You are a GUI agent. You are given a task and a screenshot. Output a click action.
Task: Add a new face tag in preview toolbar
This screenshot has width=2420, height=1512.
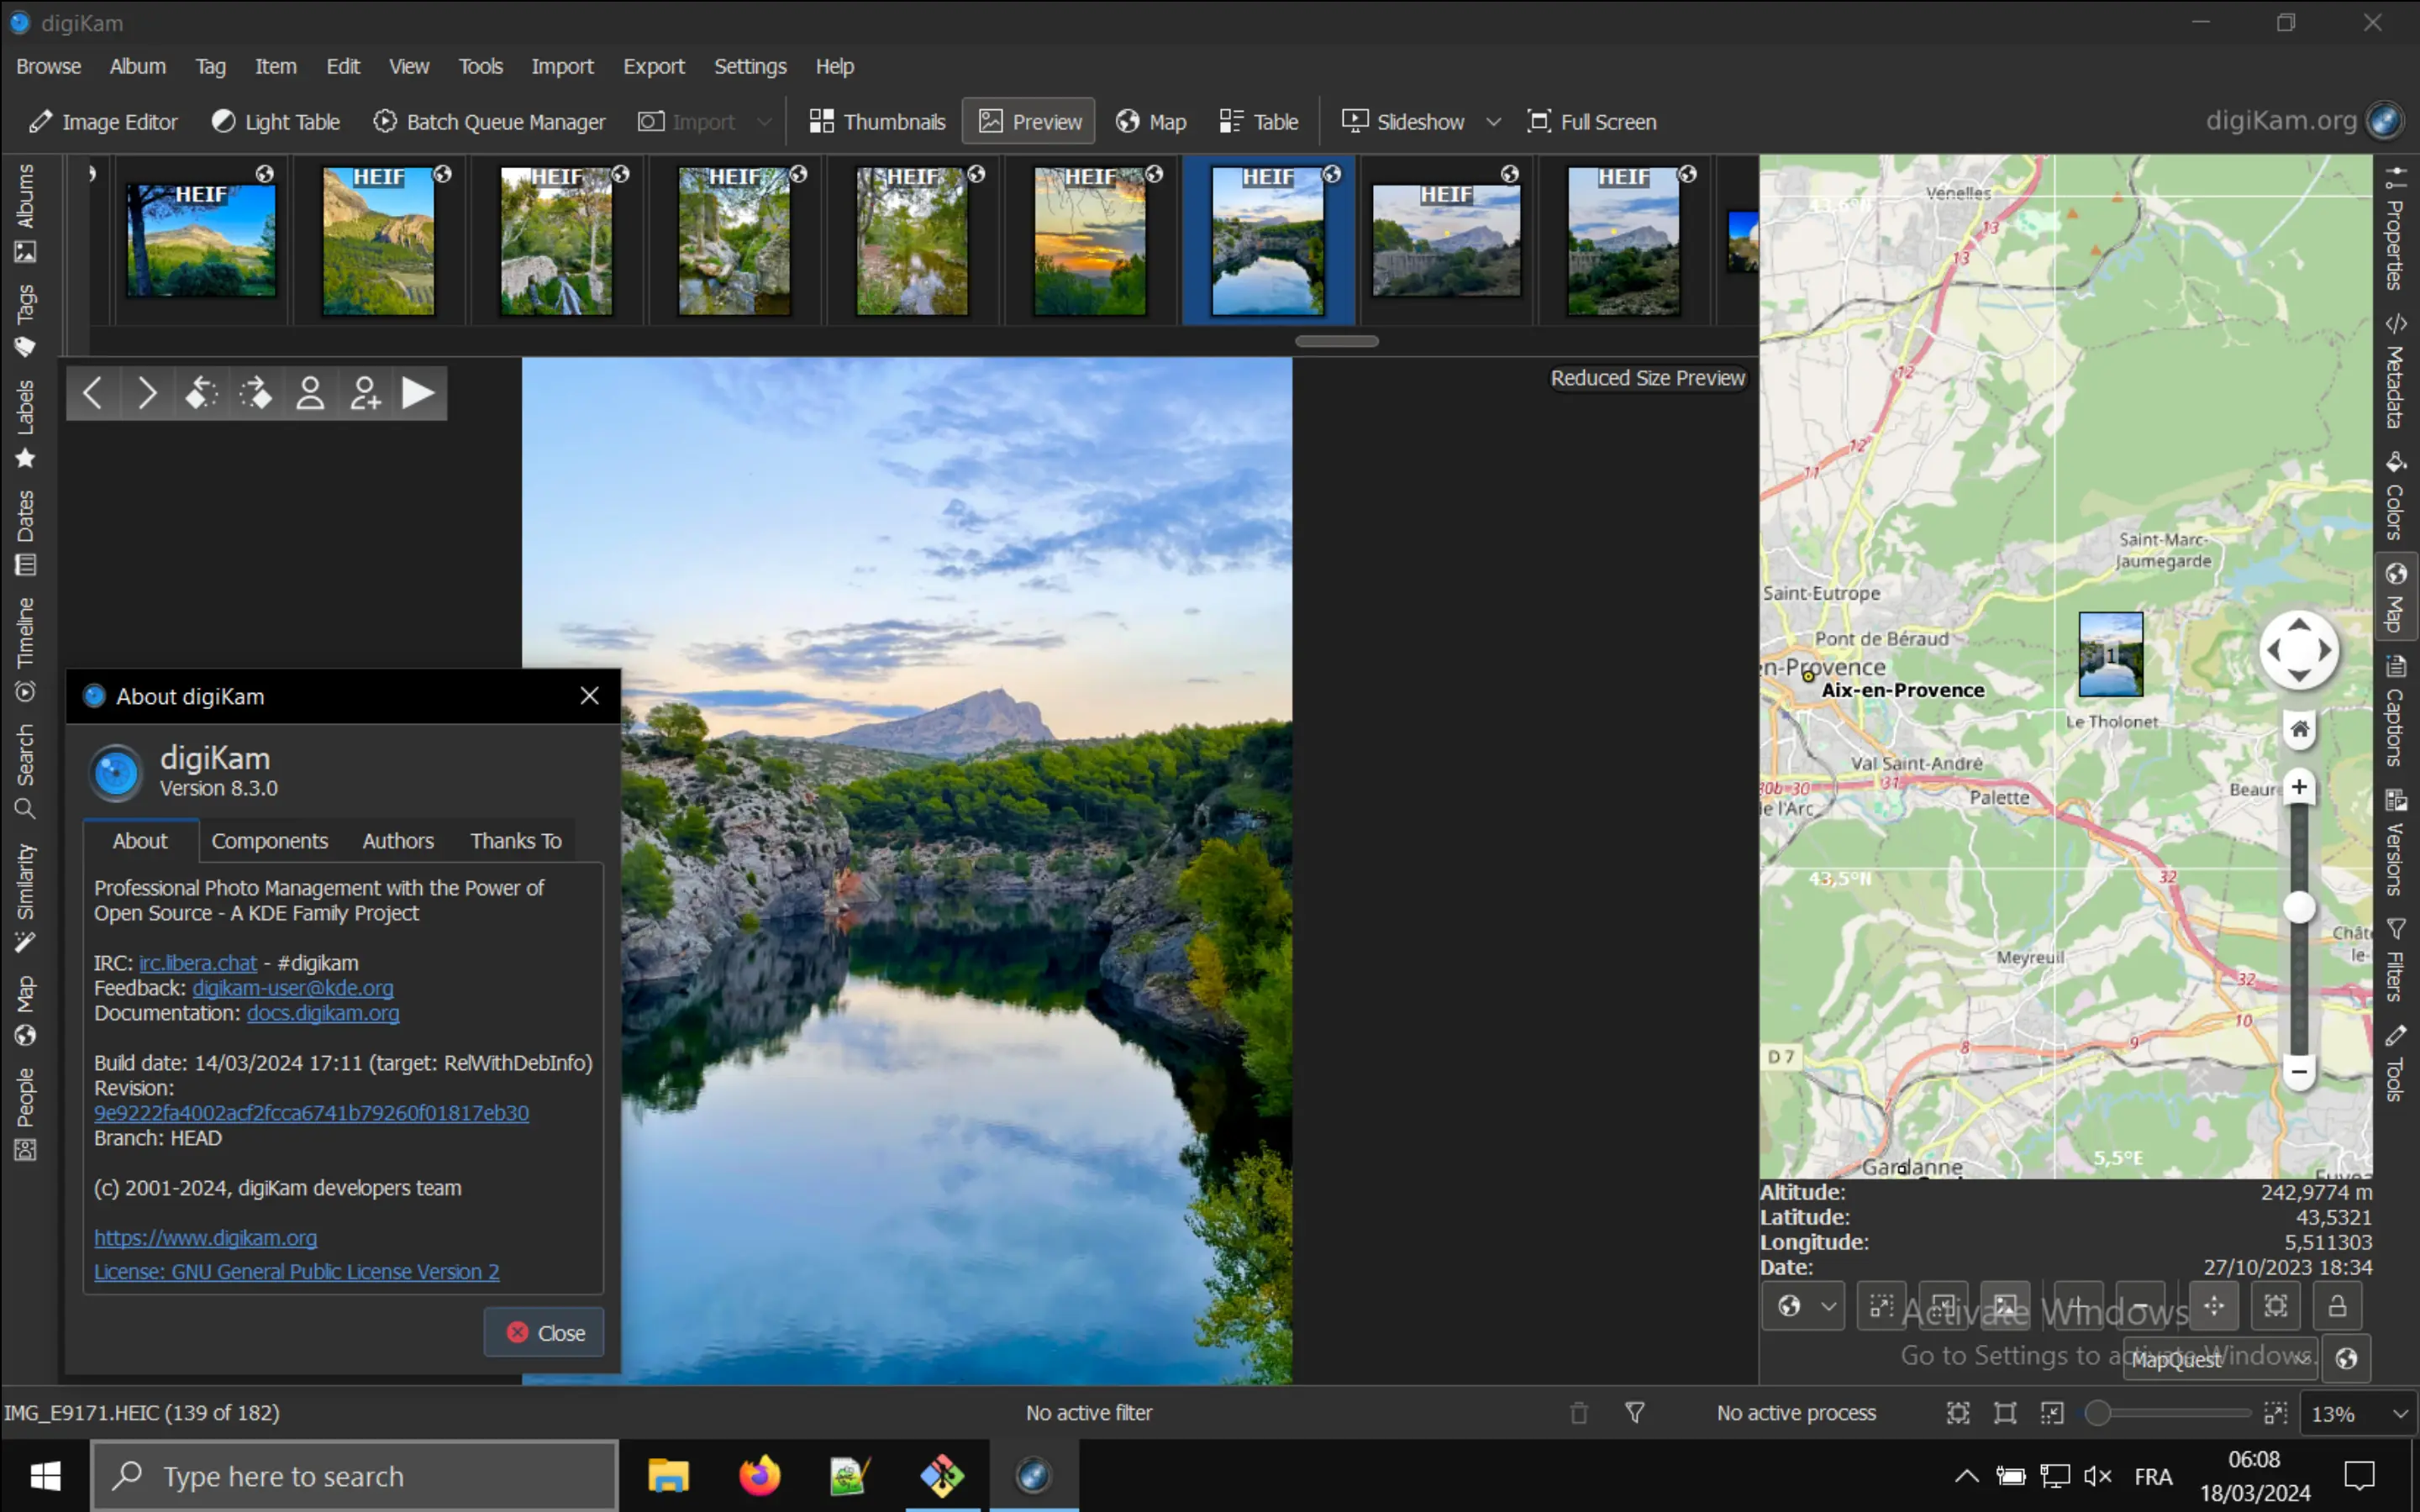(x=364, y=392)
